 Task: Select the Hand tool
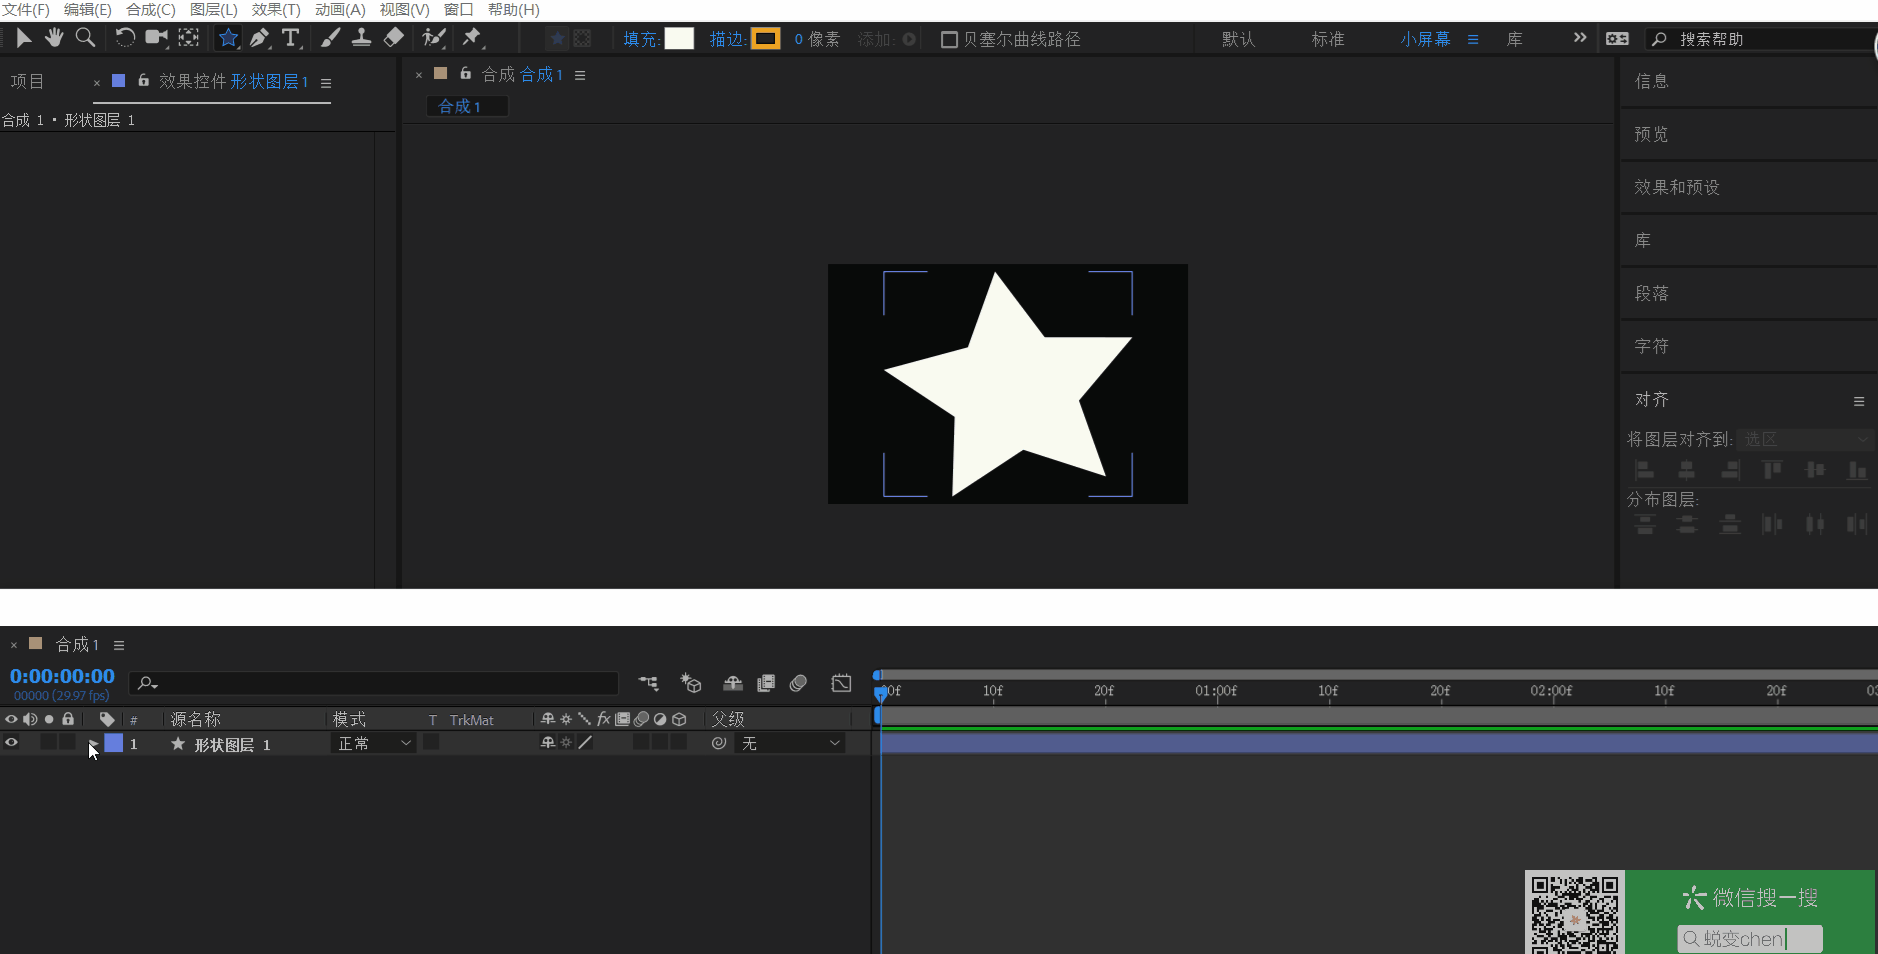(54, 38)
